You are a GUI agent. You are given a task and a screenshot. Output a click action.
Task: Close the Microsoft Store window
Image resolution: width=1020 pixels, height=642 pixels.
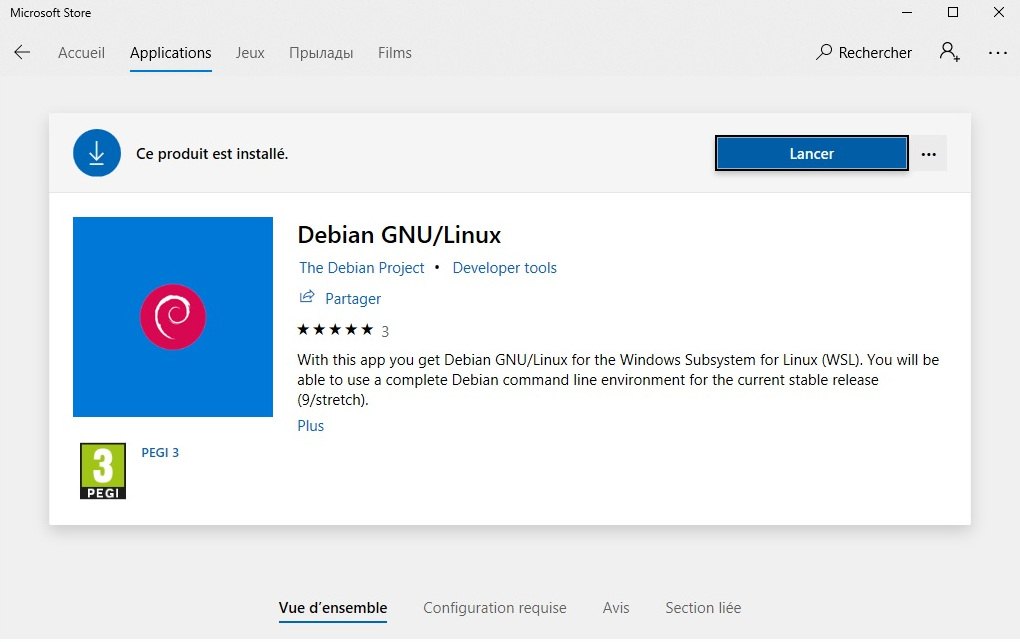pos(999,12)
